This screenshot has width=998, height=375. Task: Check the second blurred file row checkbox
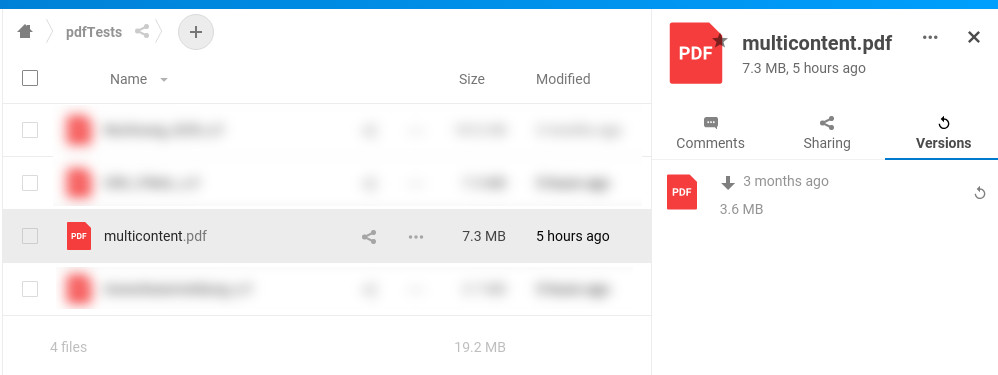pyautogui.click(x=30, y=183)
